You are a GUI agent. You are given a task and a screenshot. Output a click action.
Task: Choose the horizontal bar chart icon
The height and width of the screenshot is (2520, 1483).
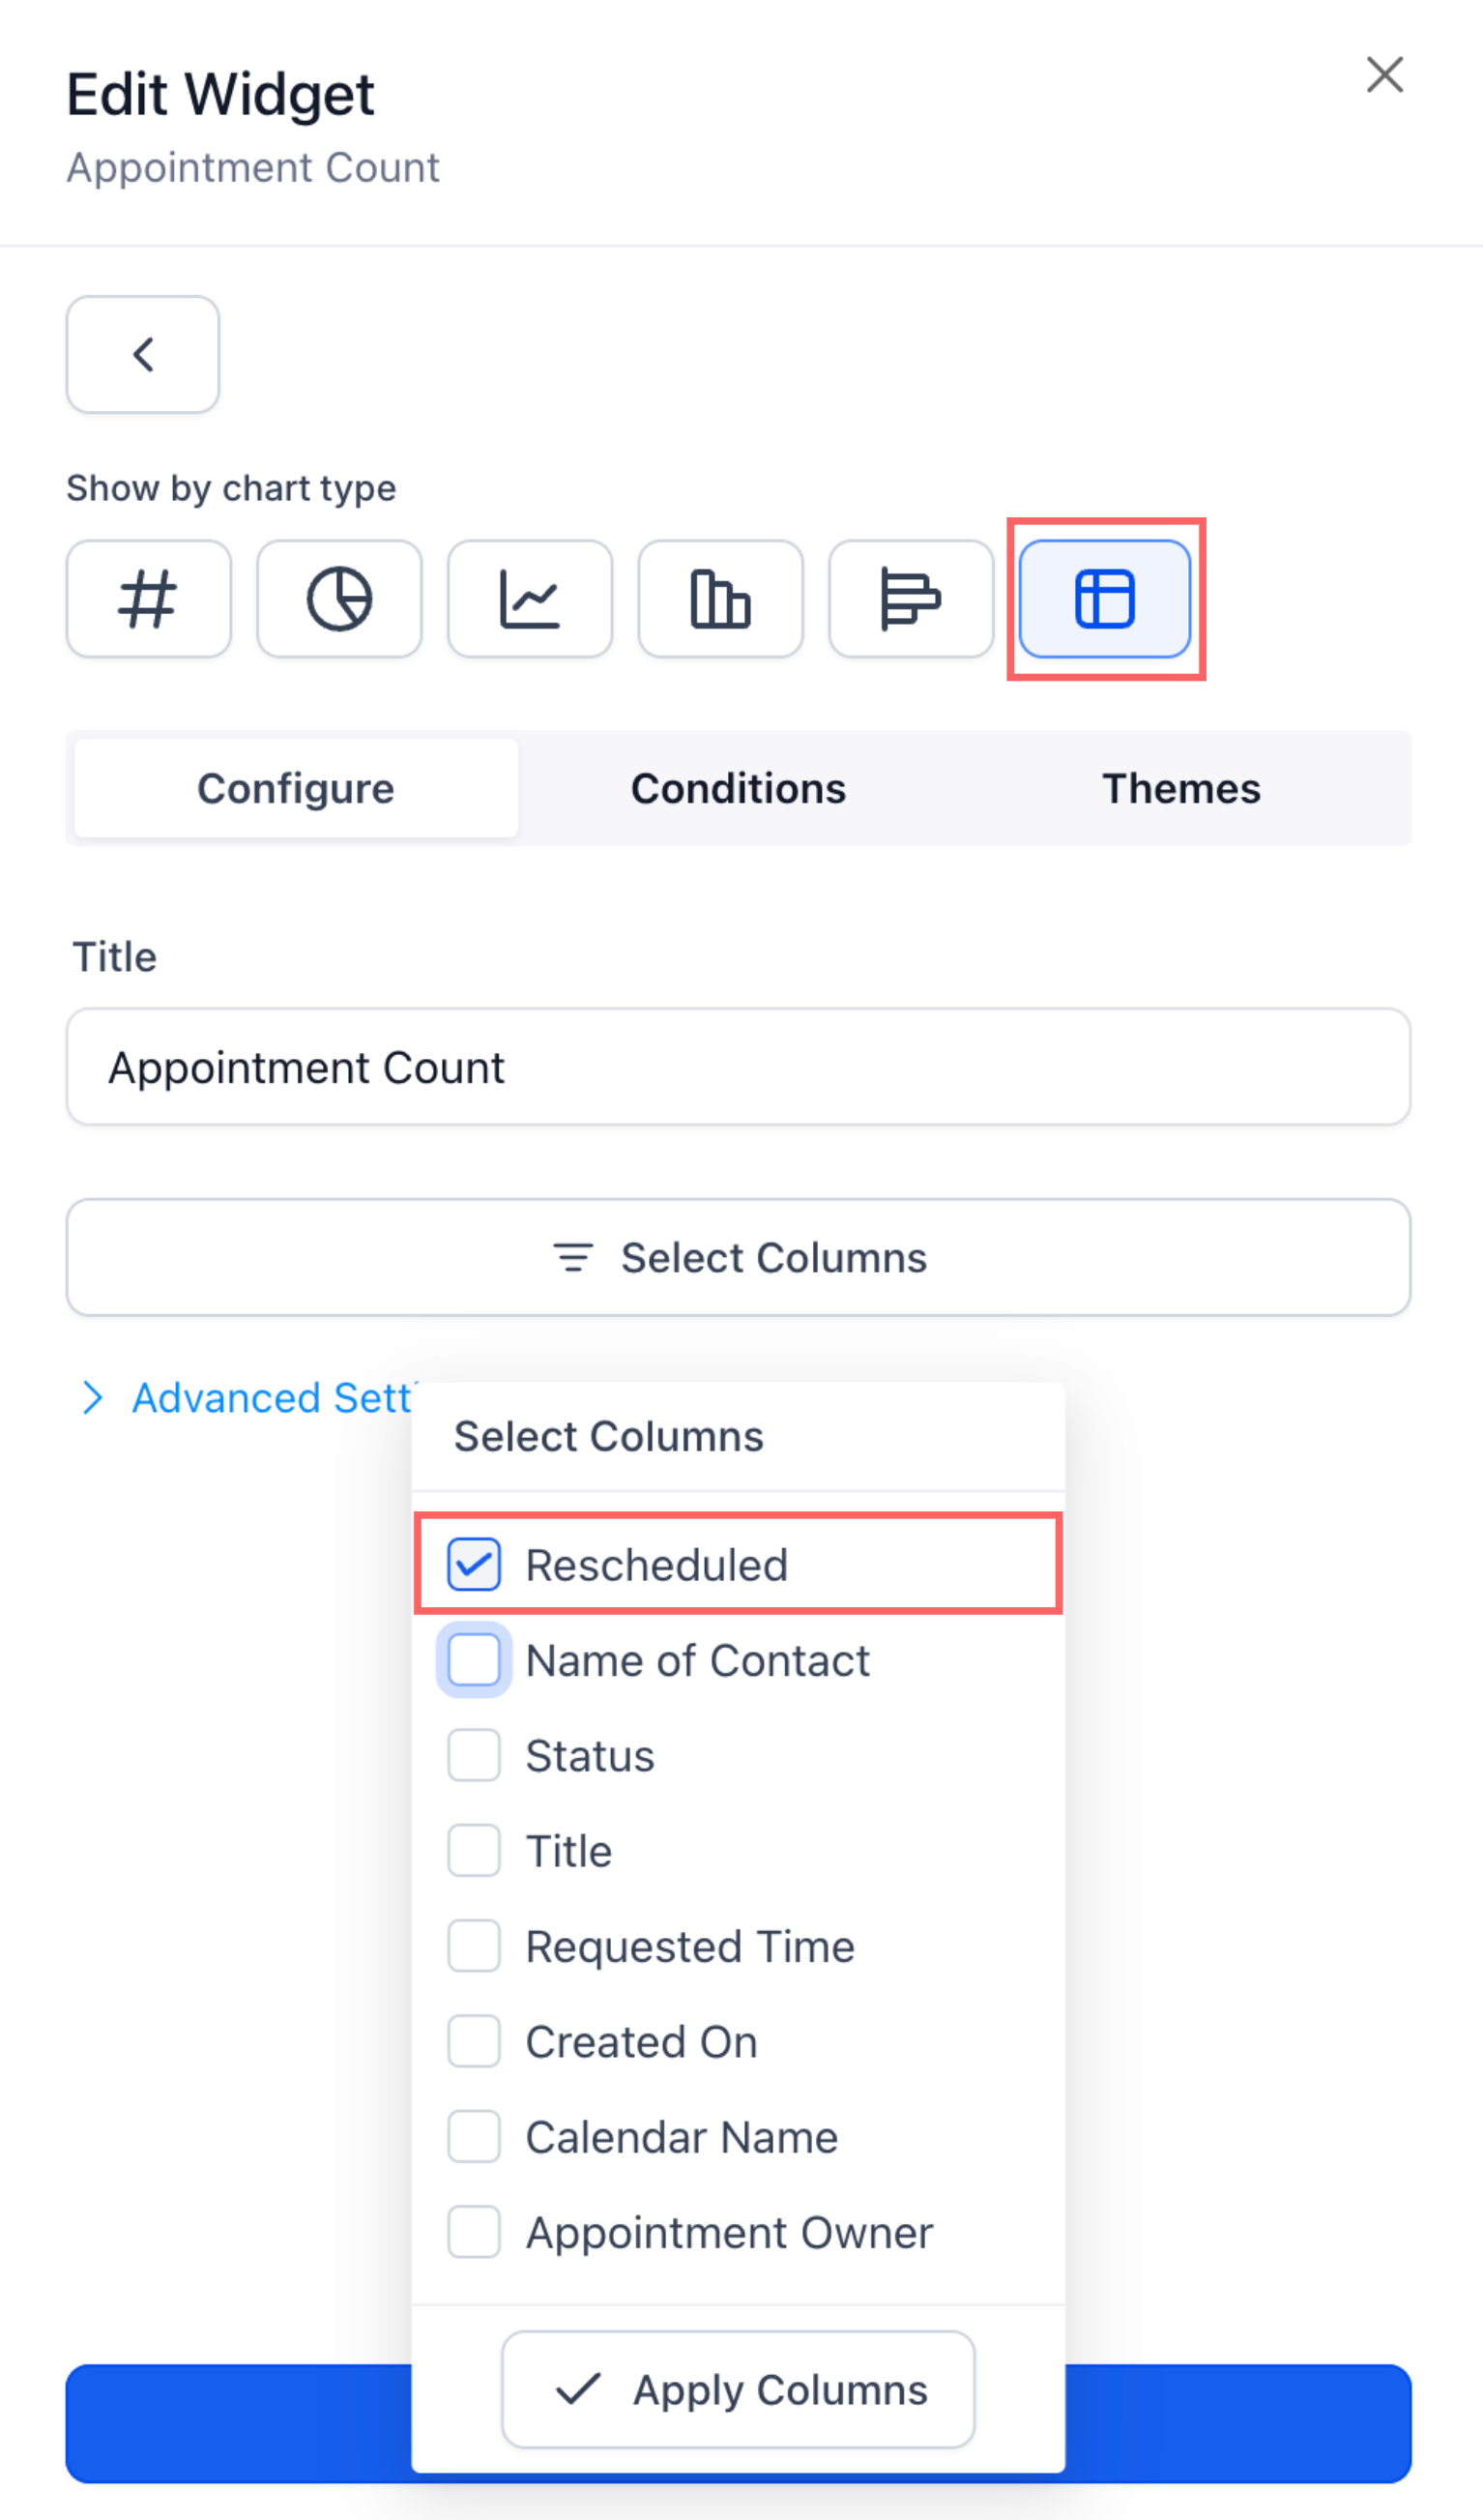[911, 599]
